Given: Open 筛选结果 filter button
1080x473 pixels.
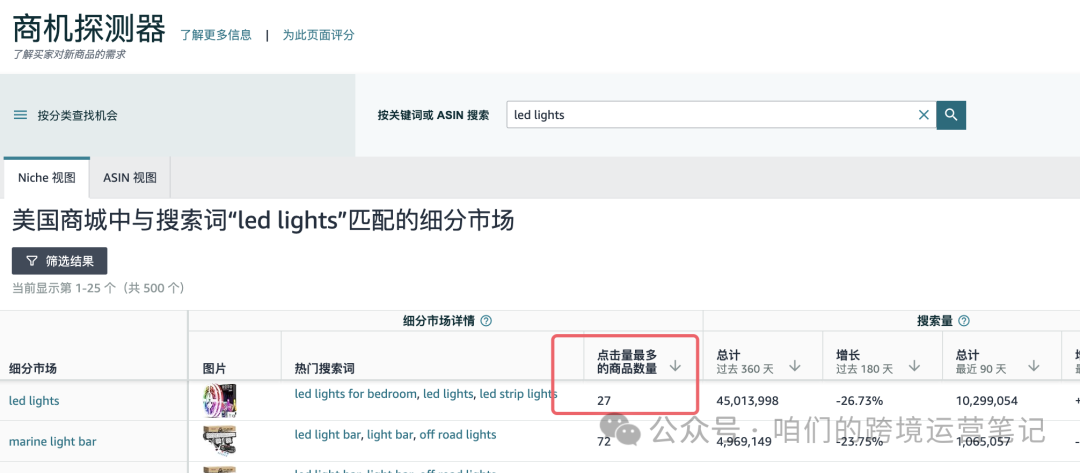Looking at the screenshot, I should click(60, 261).
